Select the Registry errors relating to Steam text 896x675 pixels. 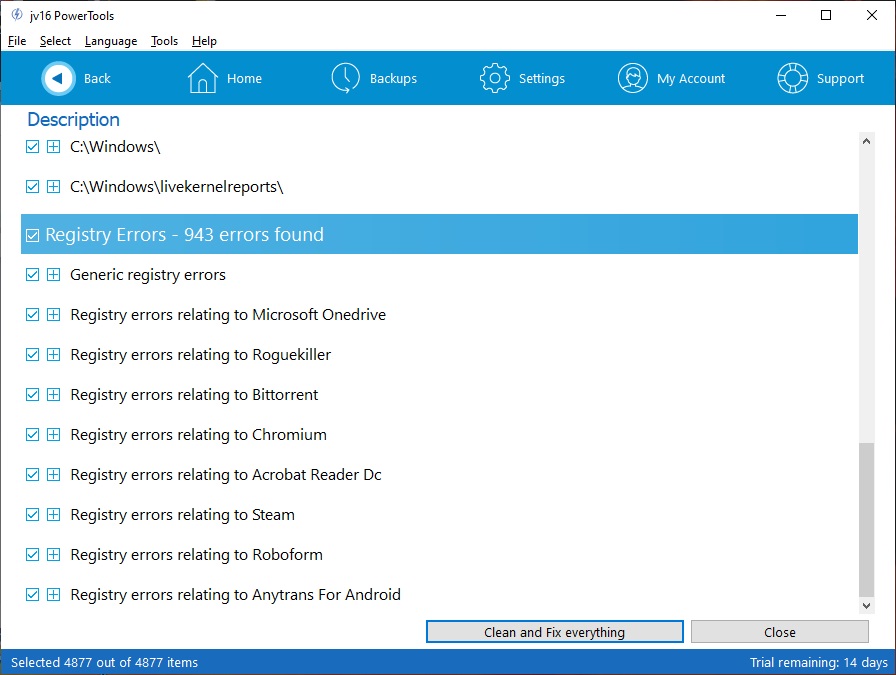[182, 515]
